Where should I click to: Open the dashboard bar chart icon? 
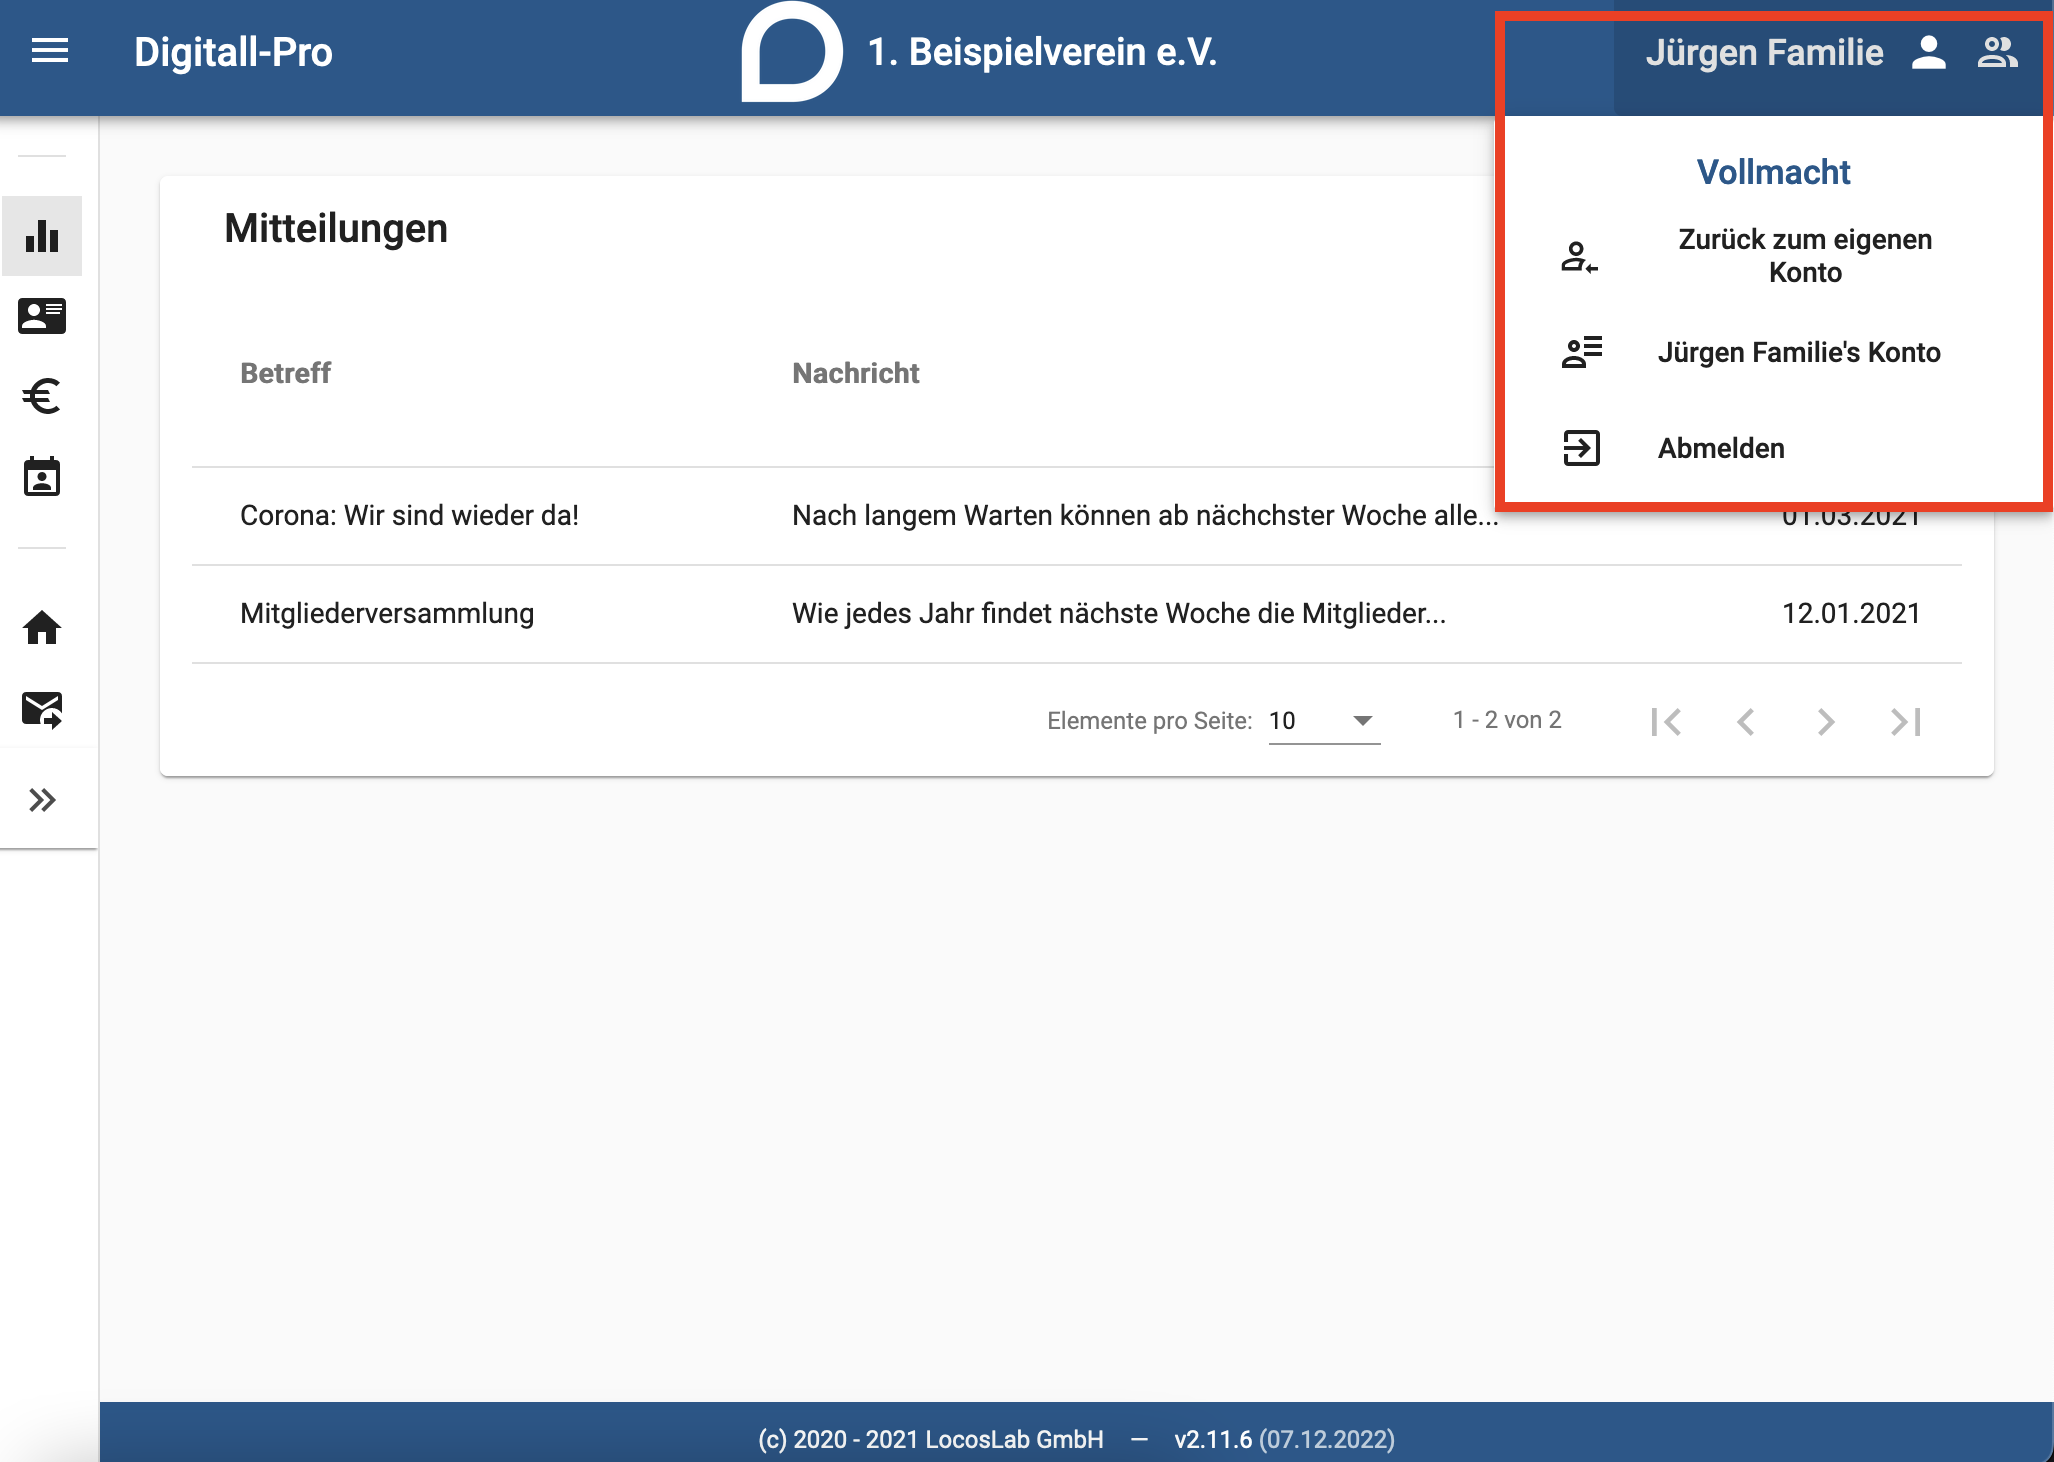pyautogui.click(x=42, y=236)
